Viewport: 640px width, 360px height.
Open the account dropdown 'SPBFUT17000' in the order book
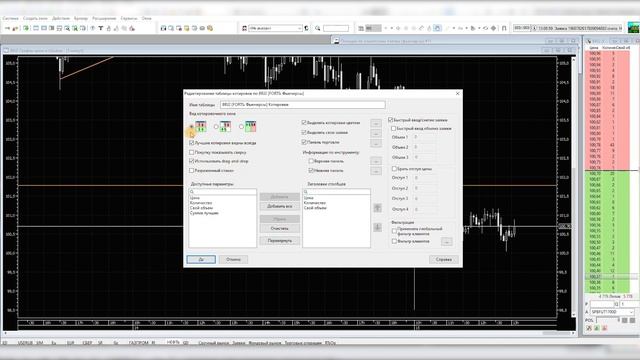[613, 312]
